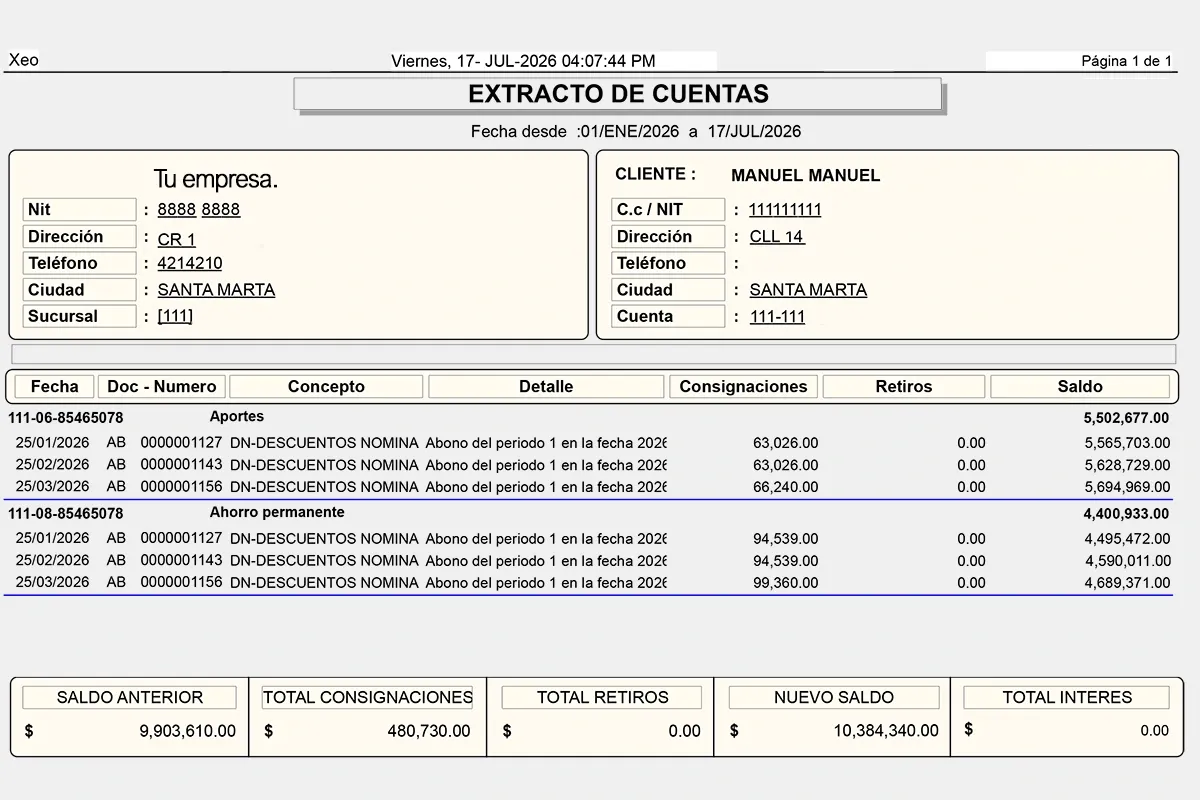Click Sucursal value [111]
The width and height of the screenshot is (1200, 800).
tap(175, 316)
